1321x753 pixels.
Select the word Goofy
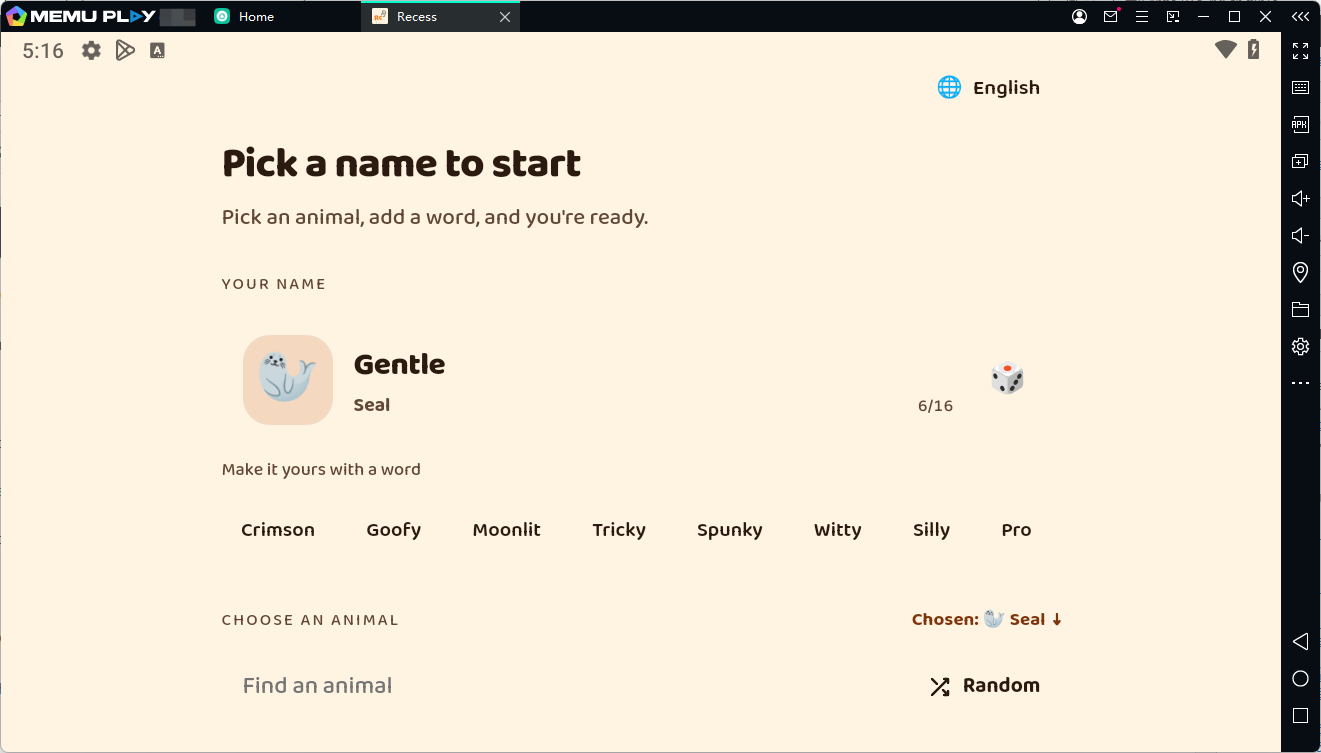point(394,530)
